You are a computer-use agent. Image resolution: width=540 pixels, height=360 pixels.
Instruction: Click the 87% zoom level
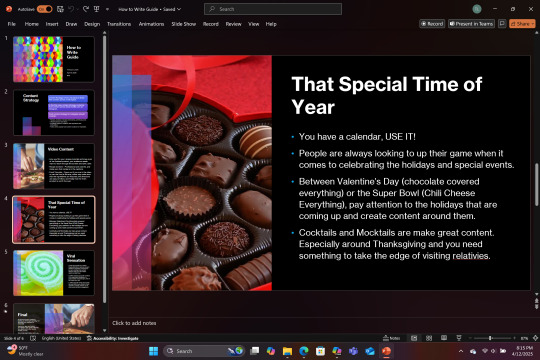tap(525, 338)
